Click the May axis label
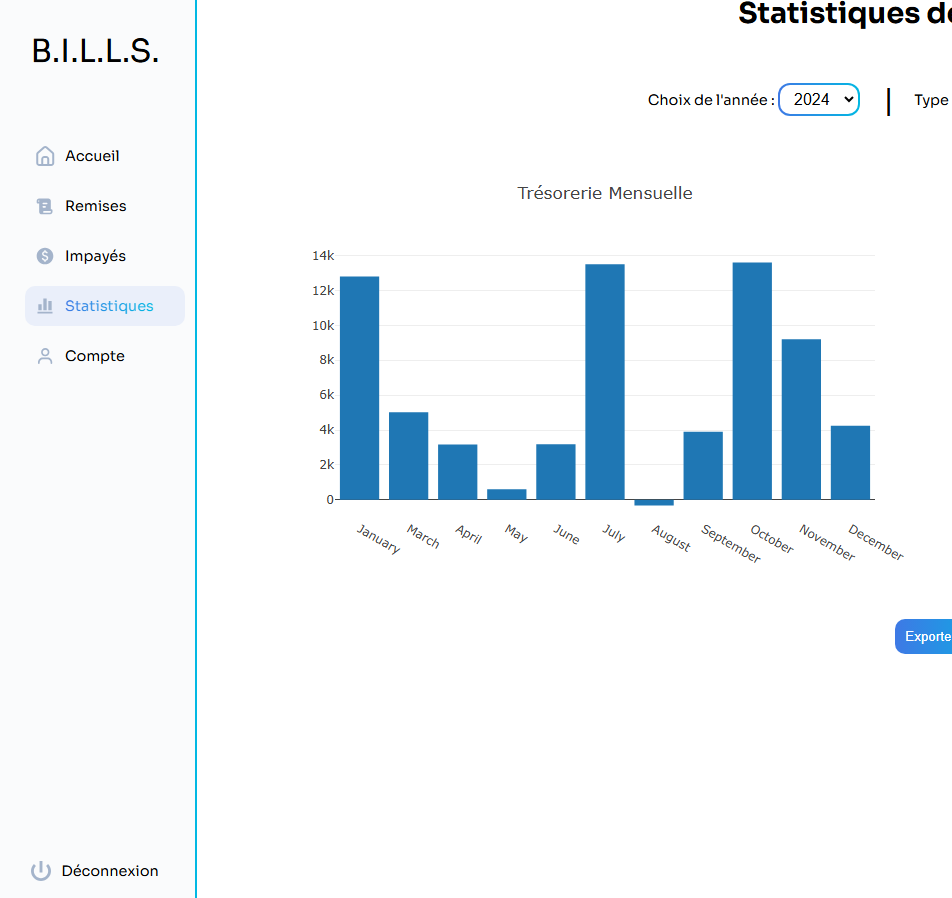 [x=517, y=533]
